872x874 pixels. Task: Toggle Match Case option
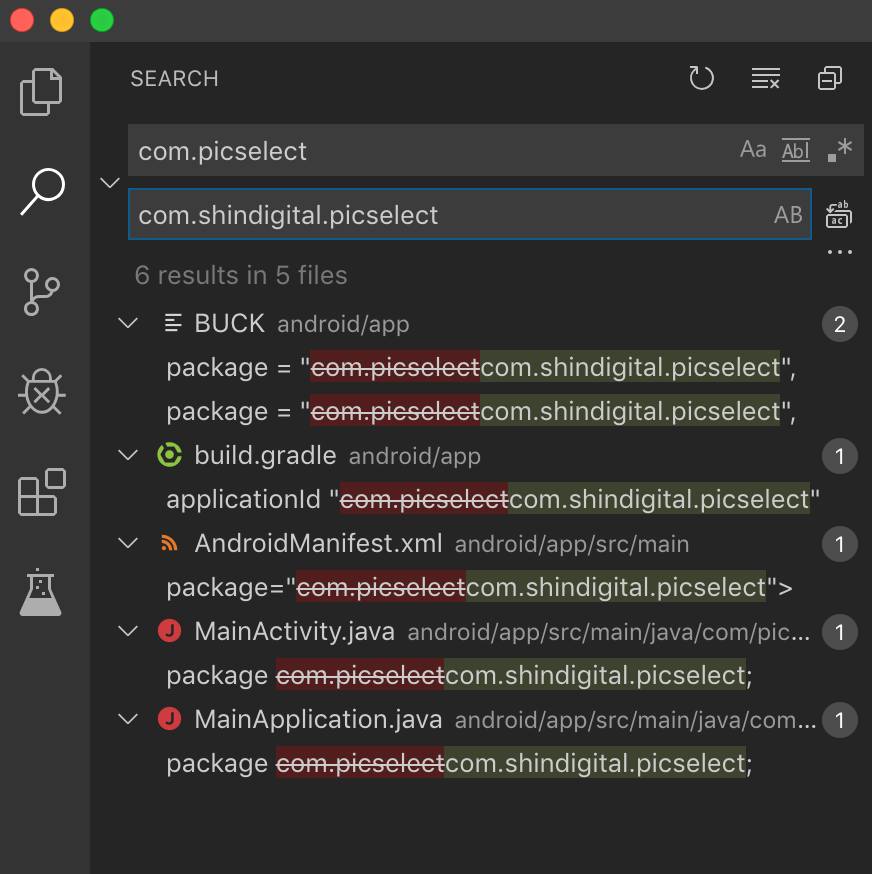coord(753,149)
